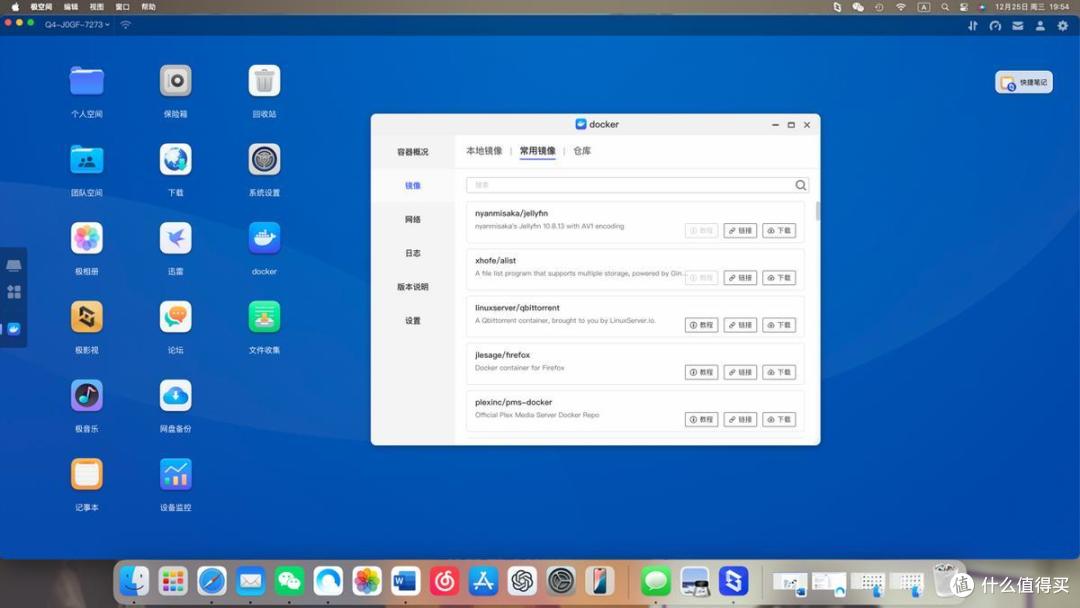Click 教程 for linuxserver/qbittorrent
This screenshot has height=608, width=1080.
pyautogui.click(x=701, y=325)
